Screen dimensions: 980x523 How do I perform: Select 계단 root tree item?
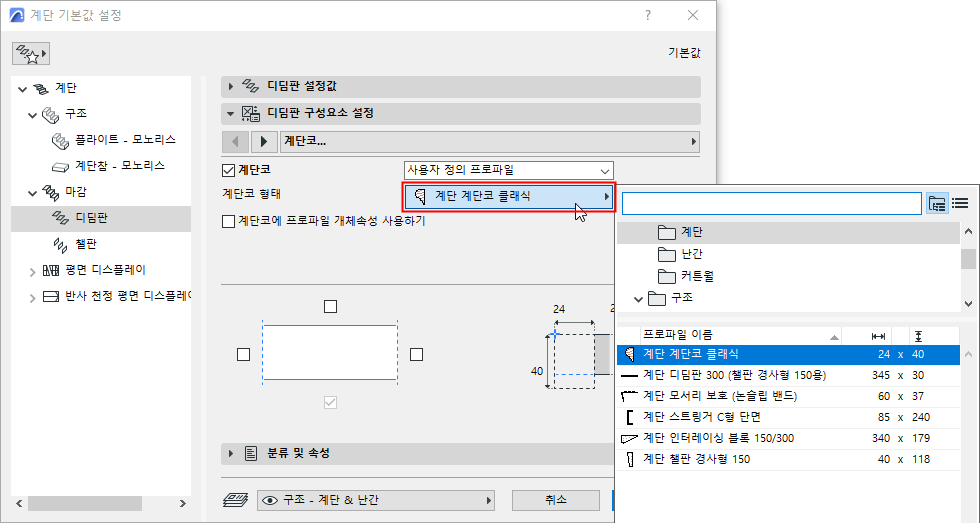pyautogui.click(x=66, y=88)
